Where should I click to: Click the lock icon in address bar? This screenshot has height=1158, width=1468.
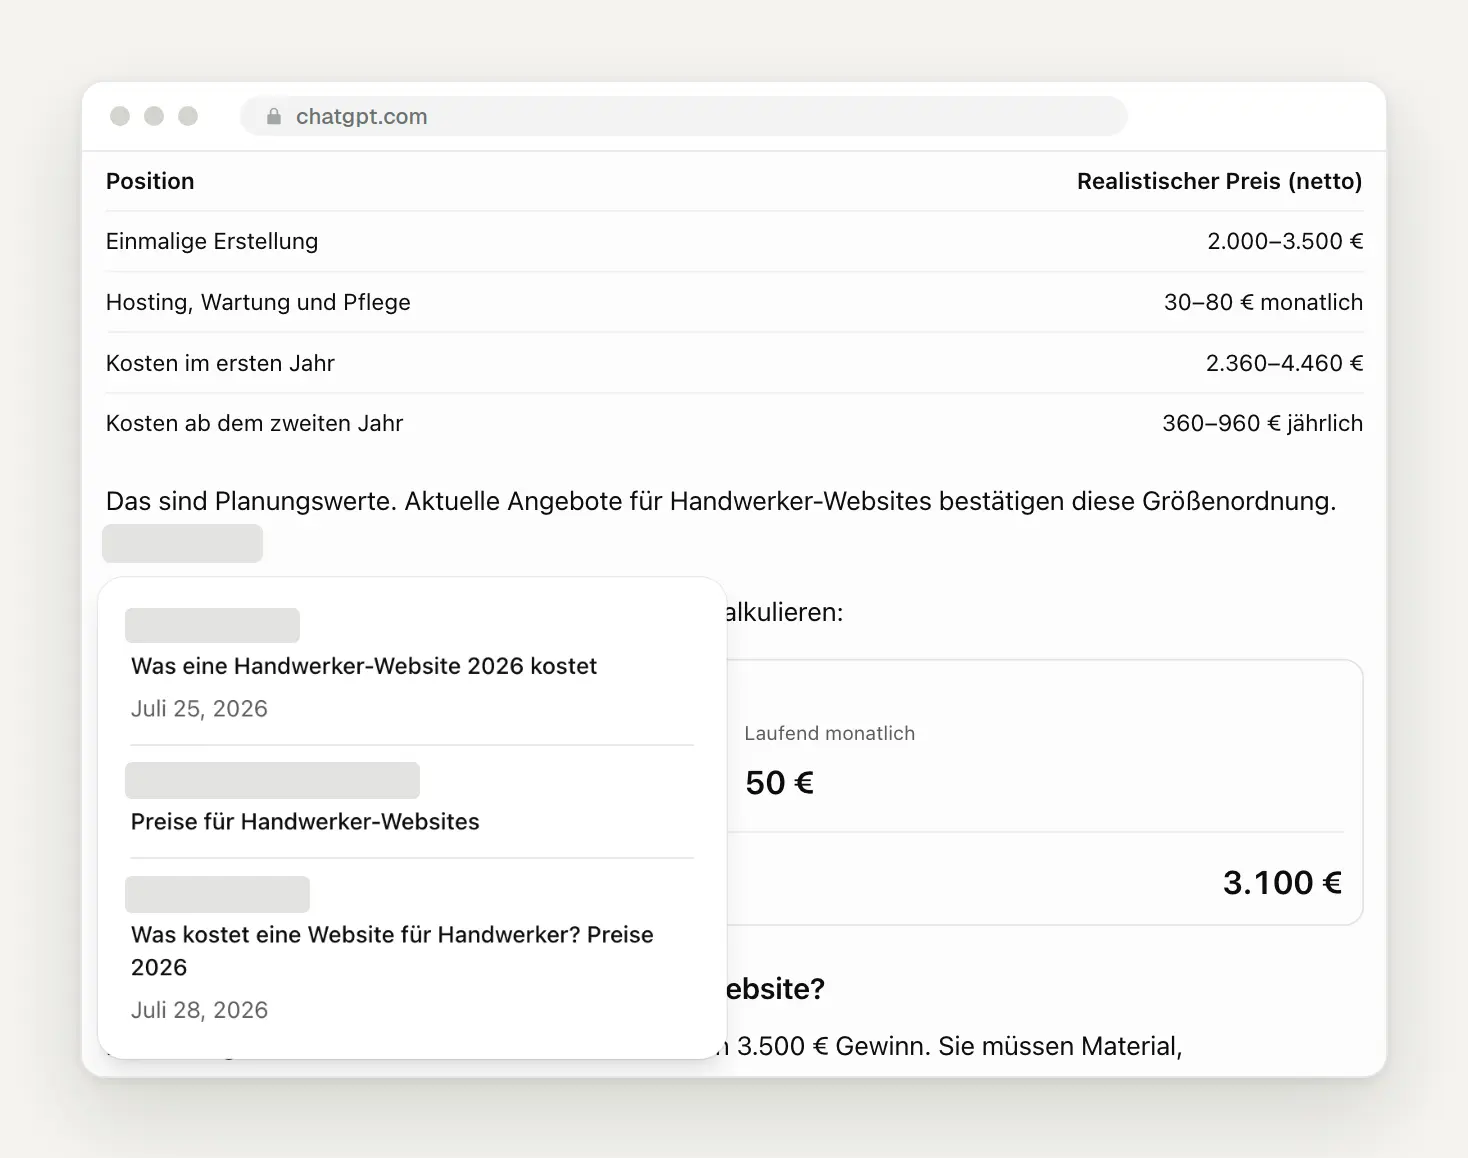coord(274,116)
